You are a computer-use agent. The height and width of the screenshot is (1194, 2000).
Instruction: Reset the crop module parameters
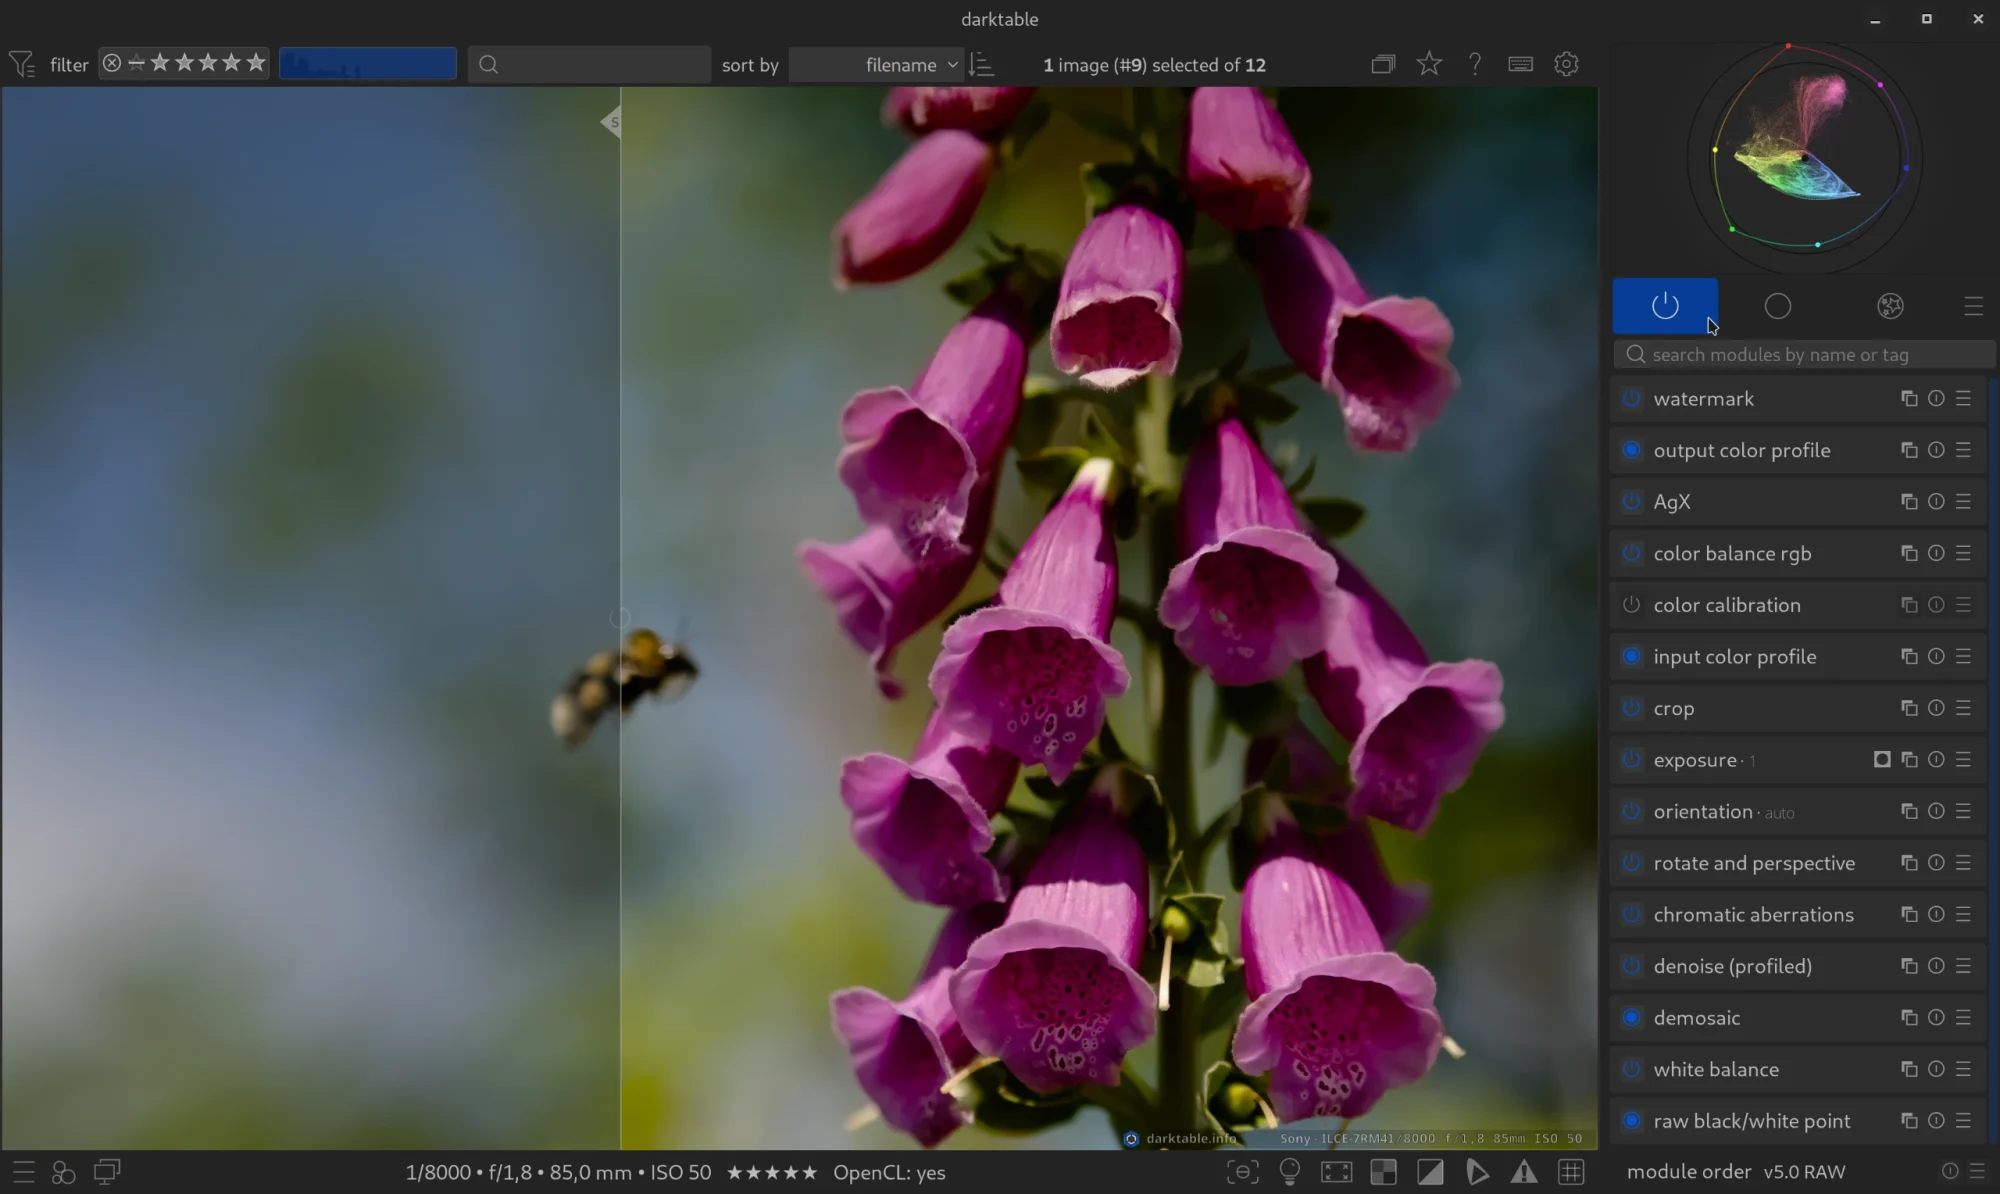(x=1936, y=708)
